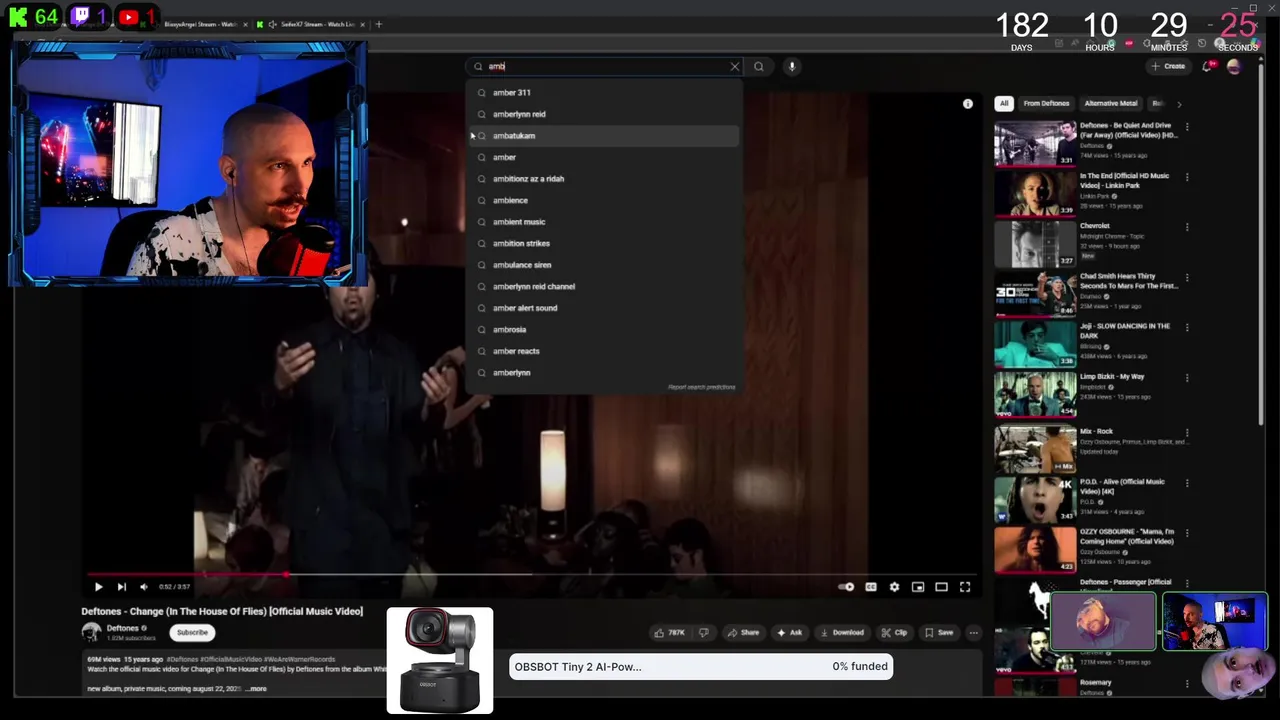The height and width of the screenshot is (720, 1280).
Task: Dislike the video
Action: tap(703, 632)
